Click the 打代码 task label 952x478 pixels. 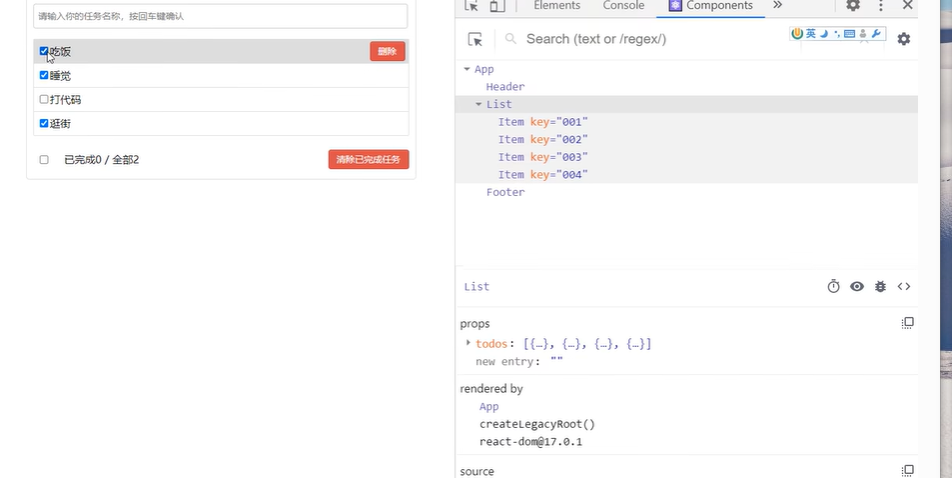[x=66, y=100]
